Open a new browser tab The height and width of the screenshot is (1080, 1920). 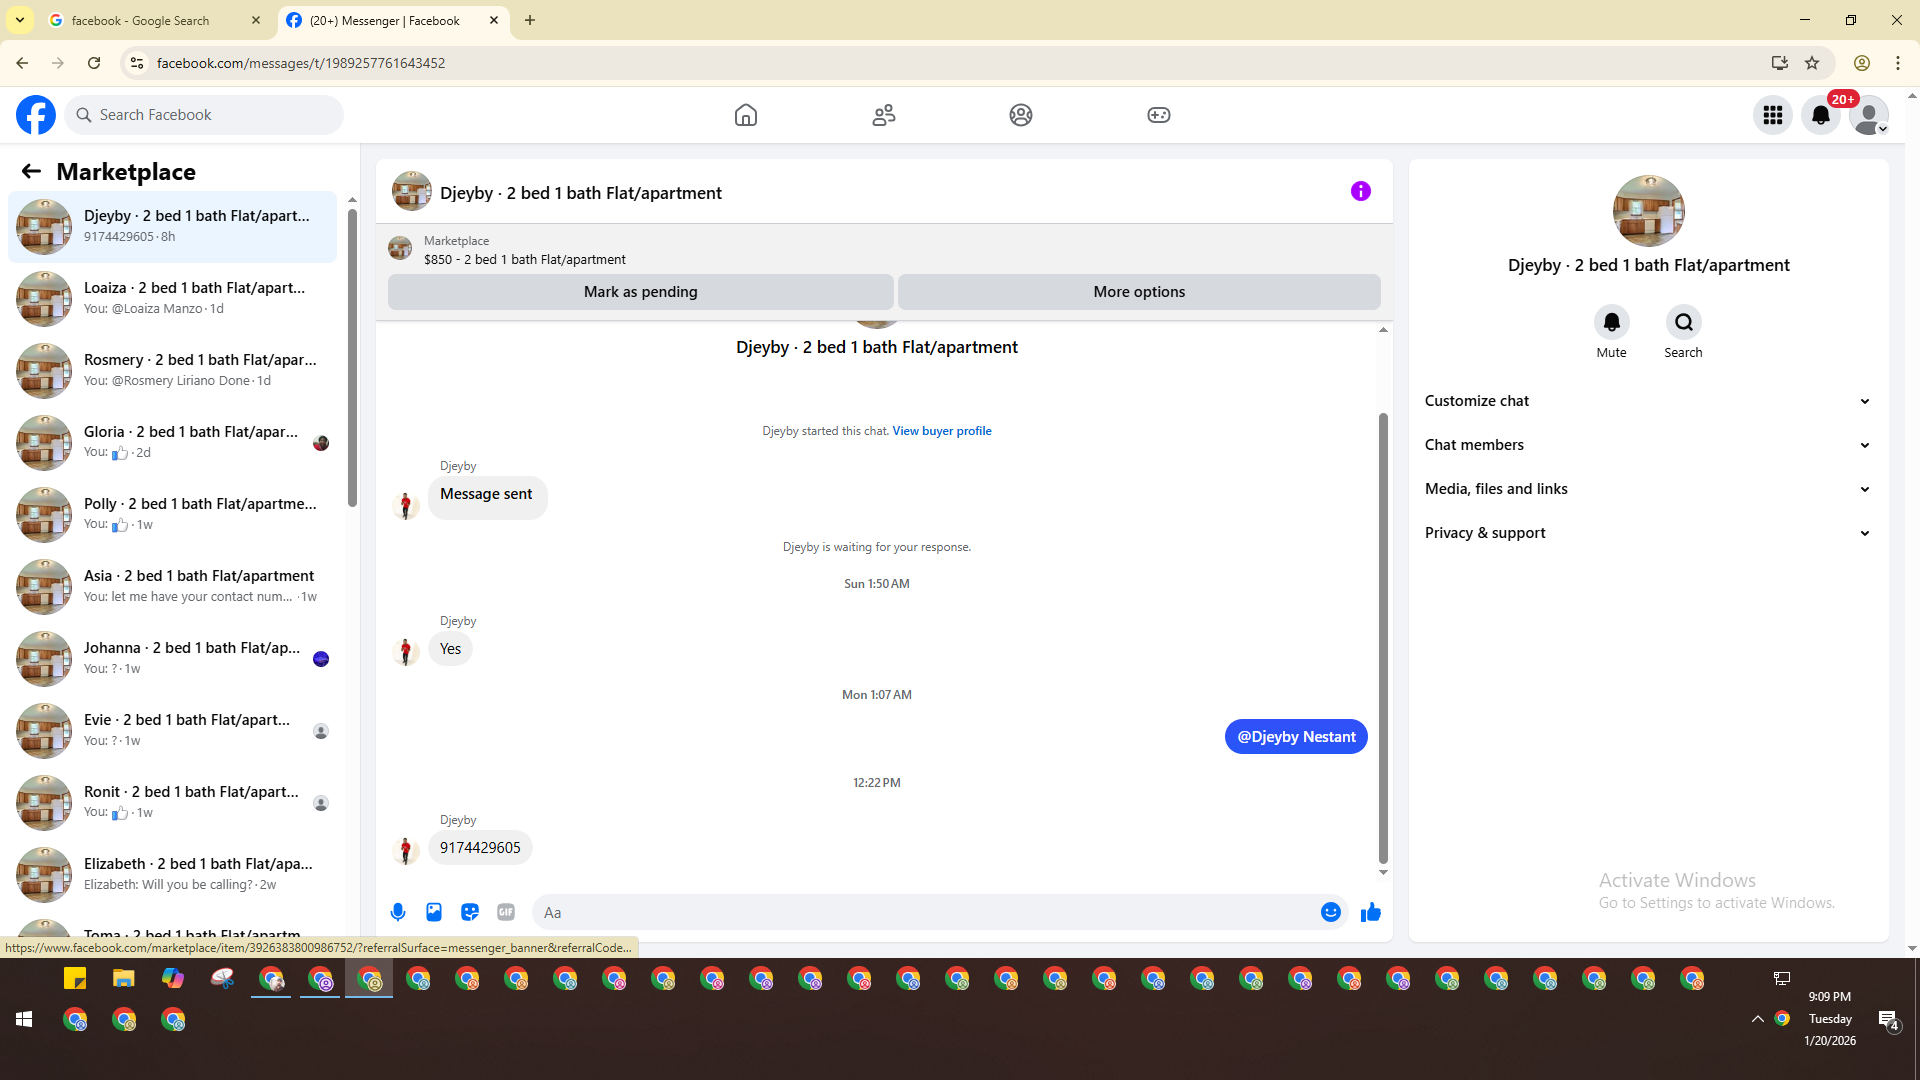530,20
